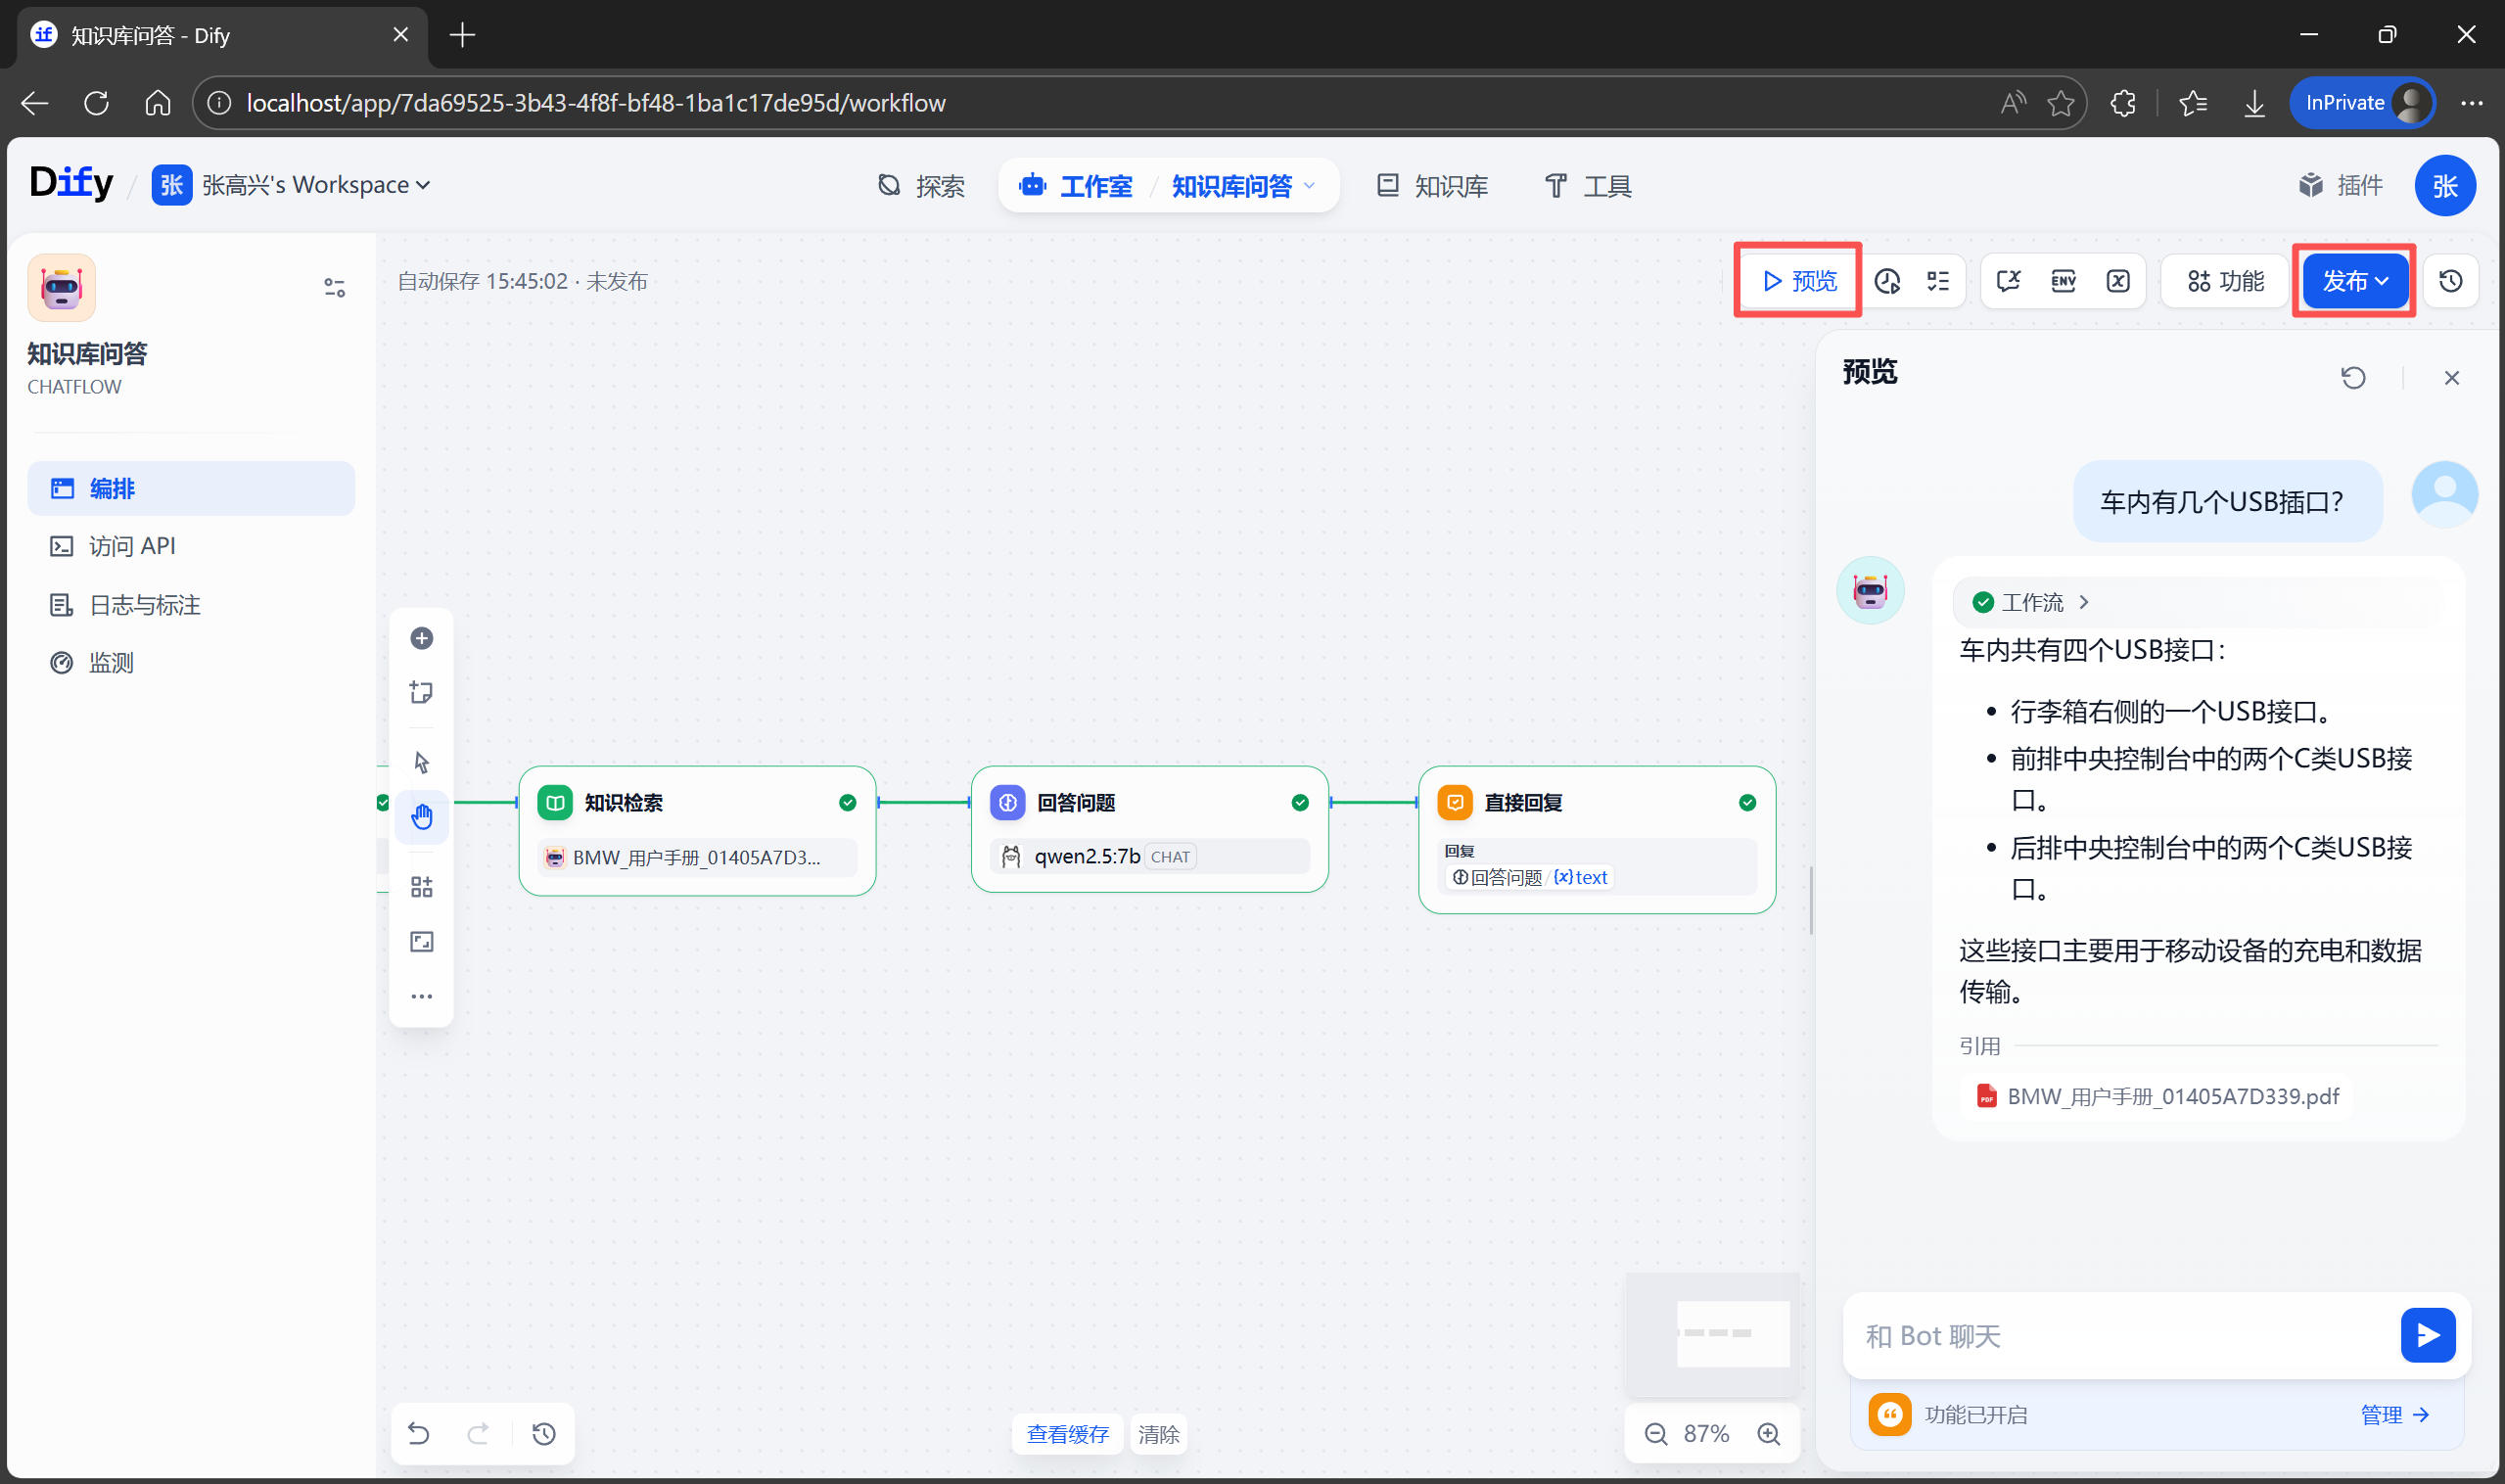Open the checklist icon in top toolbar
The width and height of the screenshot is (2505, 1484).
pos(1938,281)
